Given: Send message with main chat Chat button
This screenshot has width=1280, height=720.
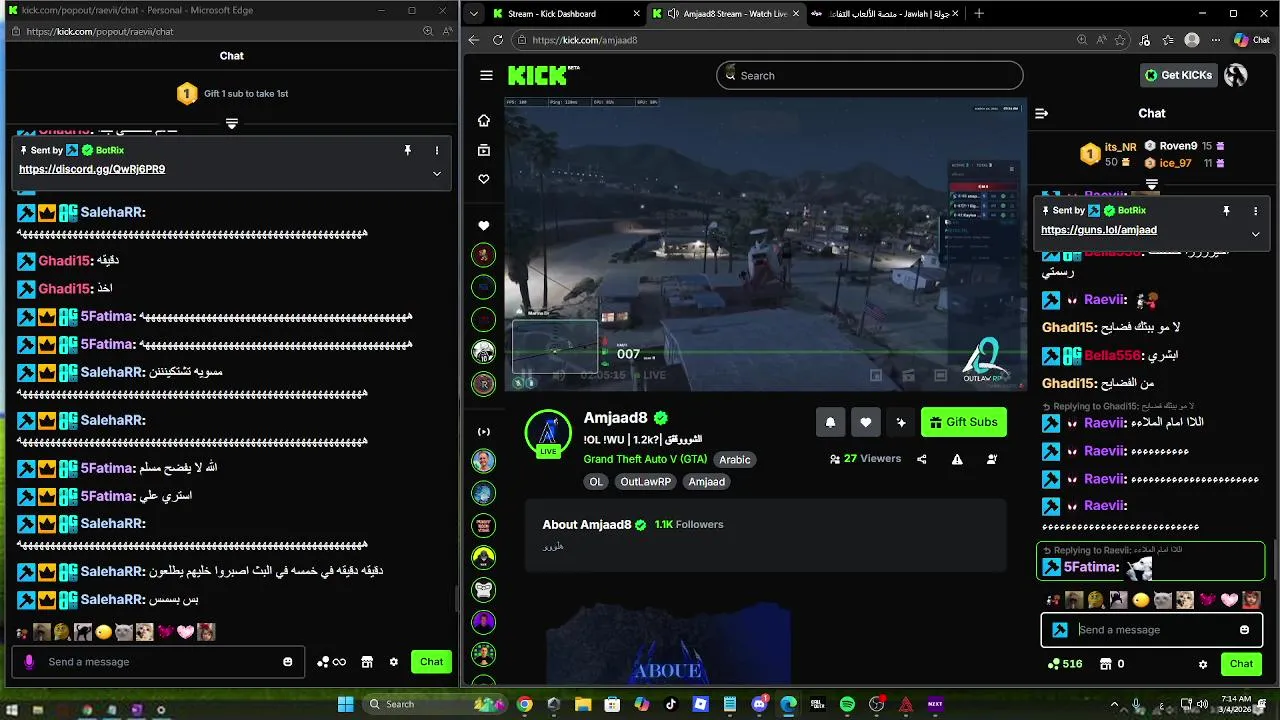Looking at the screenshot, I should tap(1241, 664).
